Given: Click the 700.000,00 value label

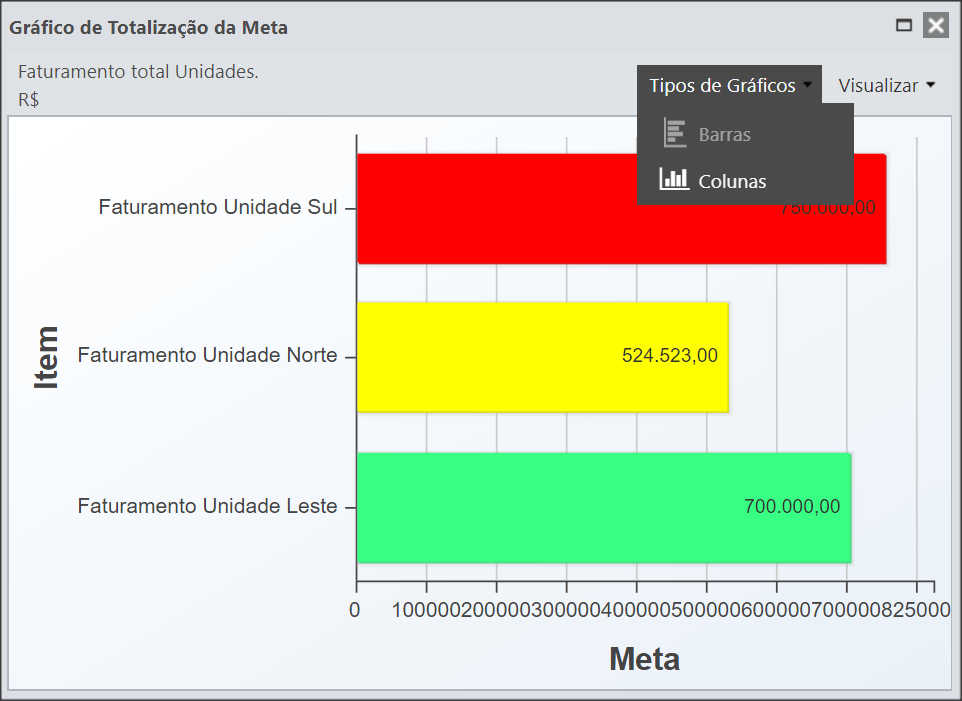Looking at the screenshot, I should (x=792, y=507).
